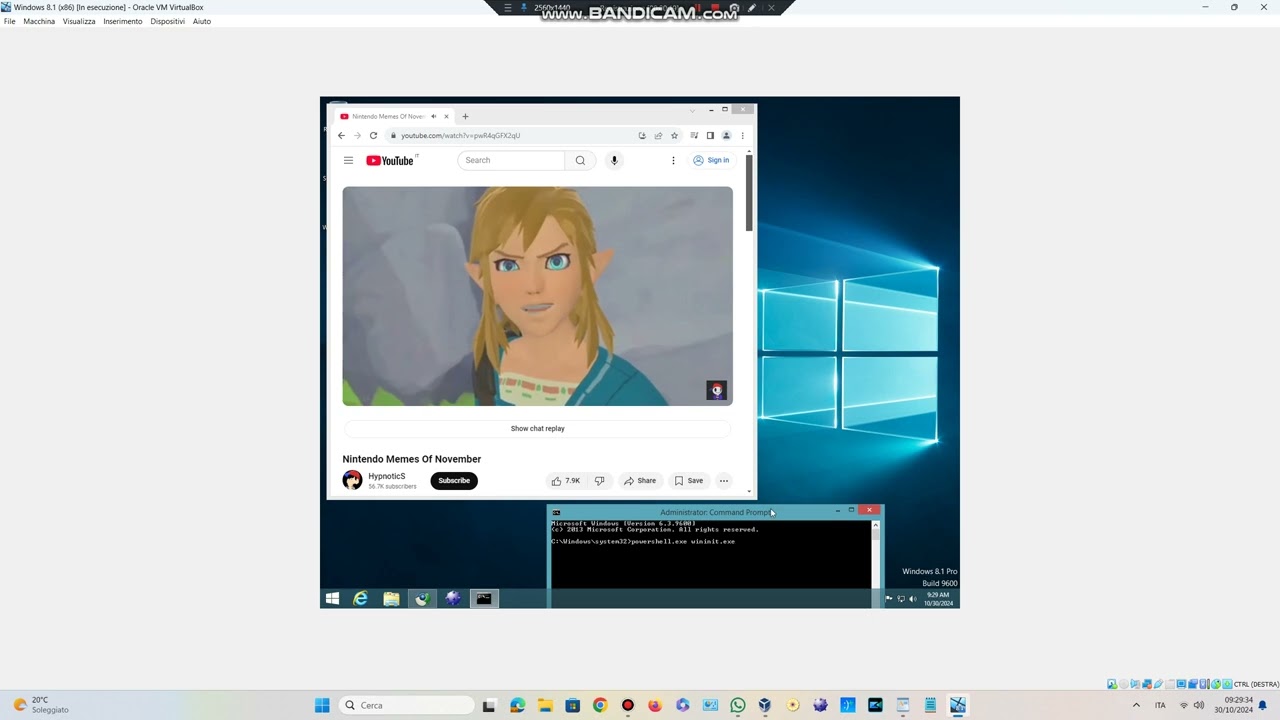
Task: Open the HypnoticS channel name link
Action: pos(387,476)
